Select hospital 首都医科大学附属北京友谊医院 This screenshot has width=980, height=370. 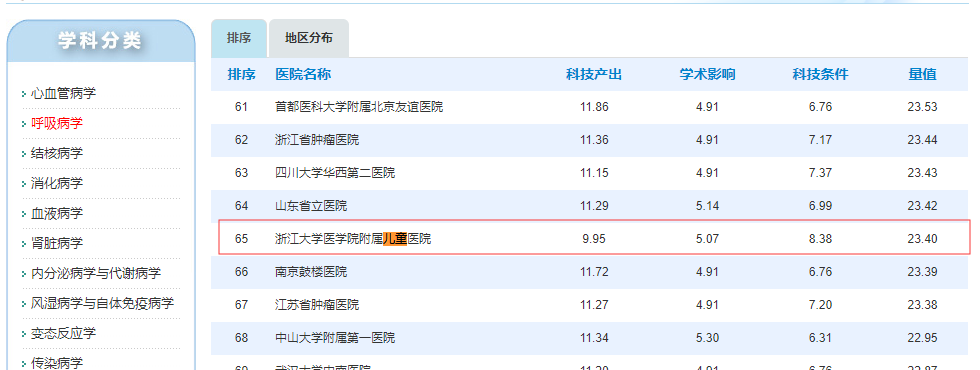[359, 107]
